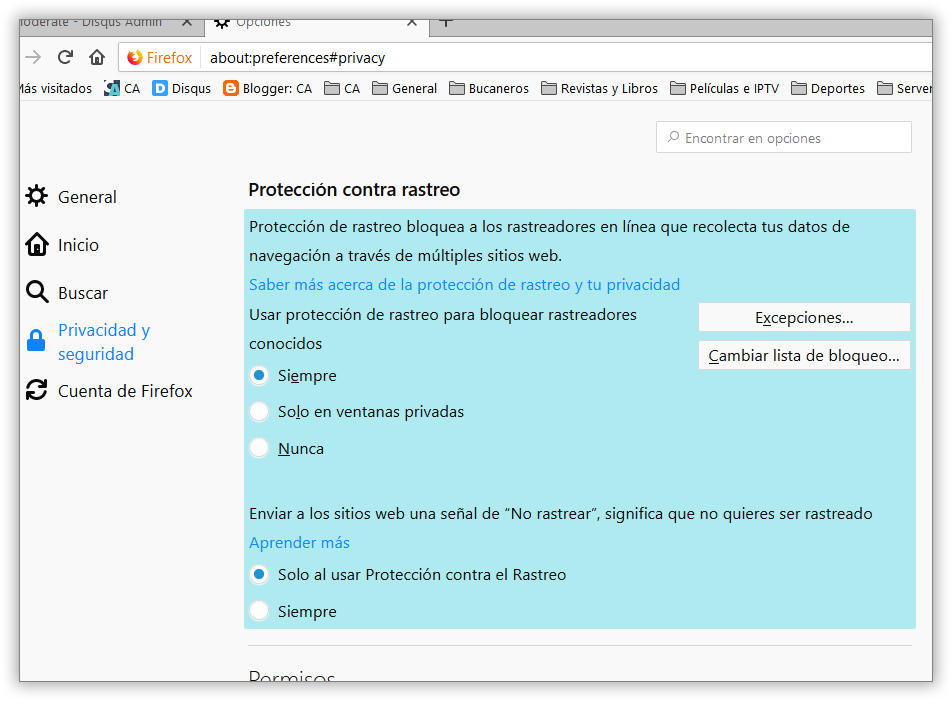952x701 pixels.
Task: Go to the browser home page
Action: (x=97, y=57)
